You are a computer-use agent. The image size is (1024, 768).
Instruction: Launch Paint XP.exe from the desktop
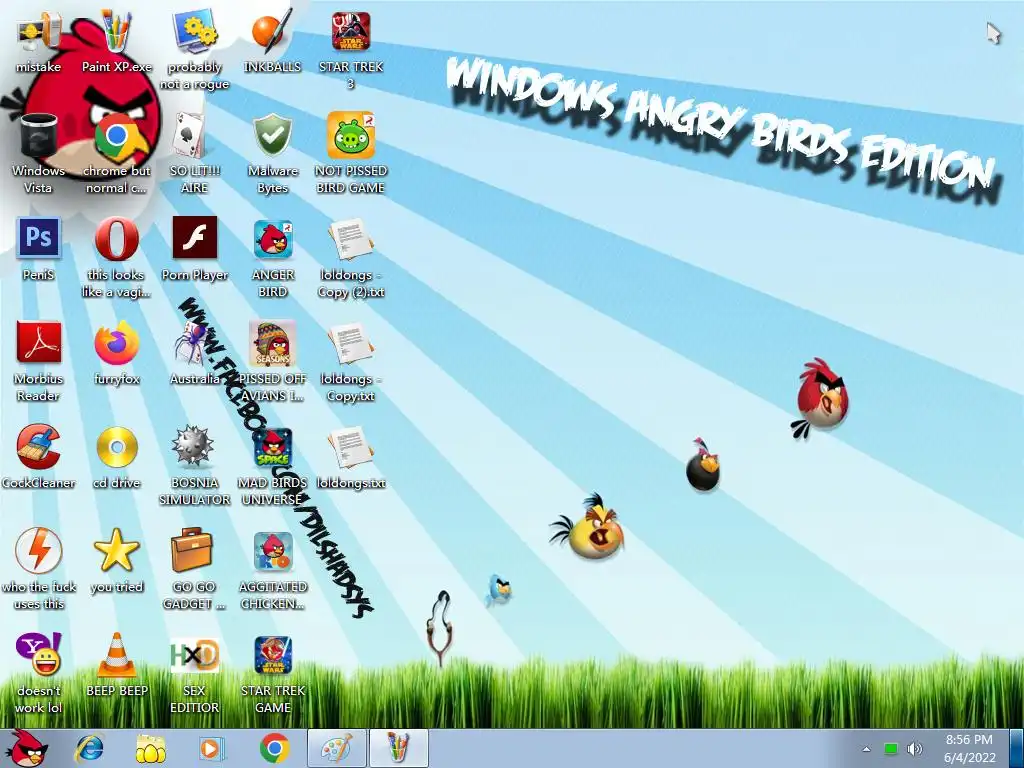(116, 40)
